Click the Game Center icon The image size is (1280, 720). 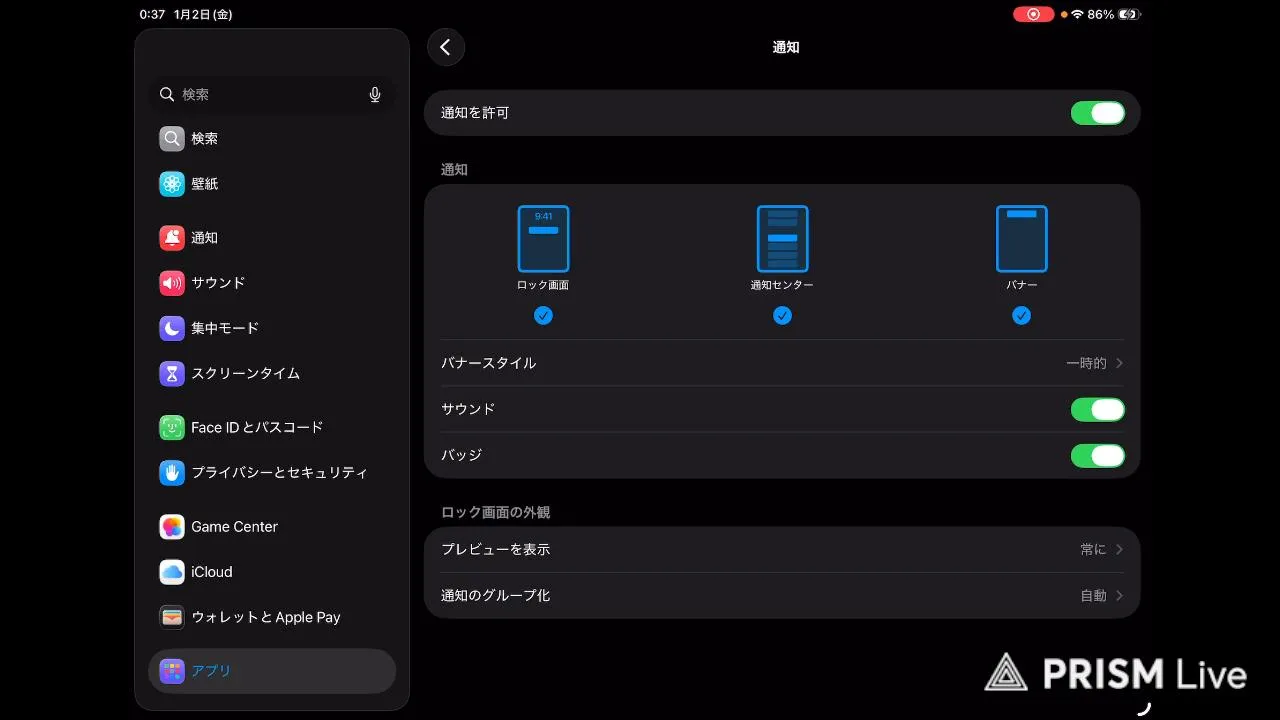tap(172, 526)
